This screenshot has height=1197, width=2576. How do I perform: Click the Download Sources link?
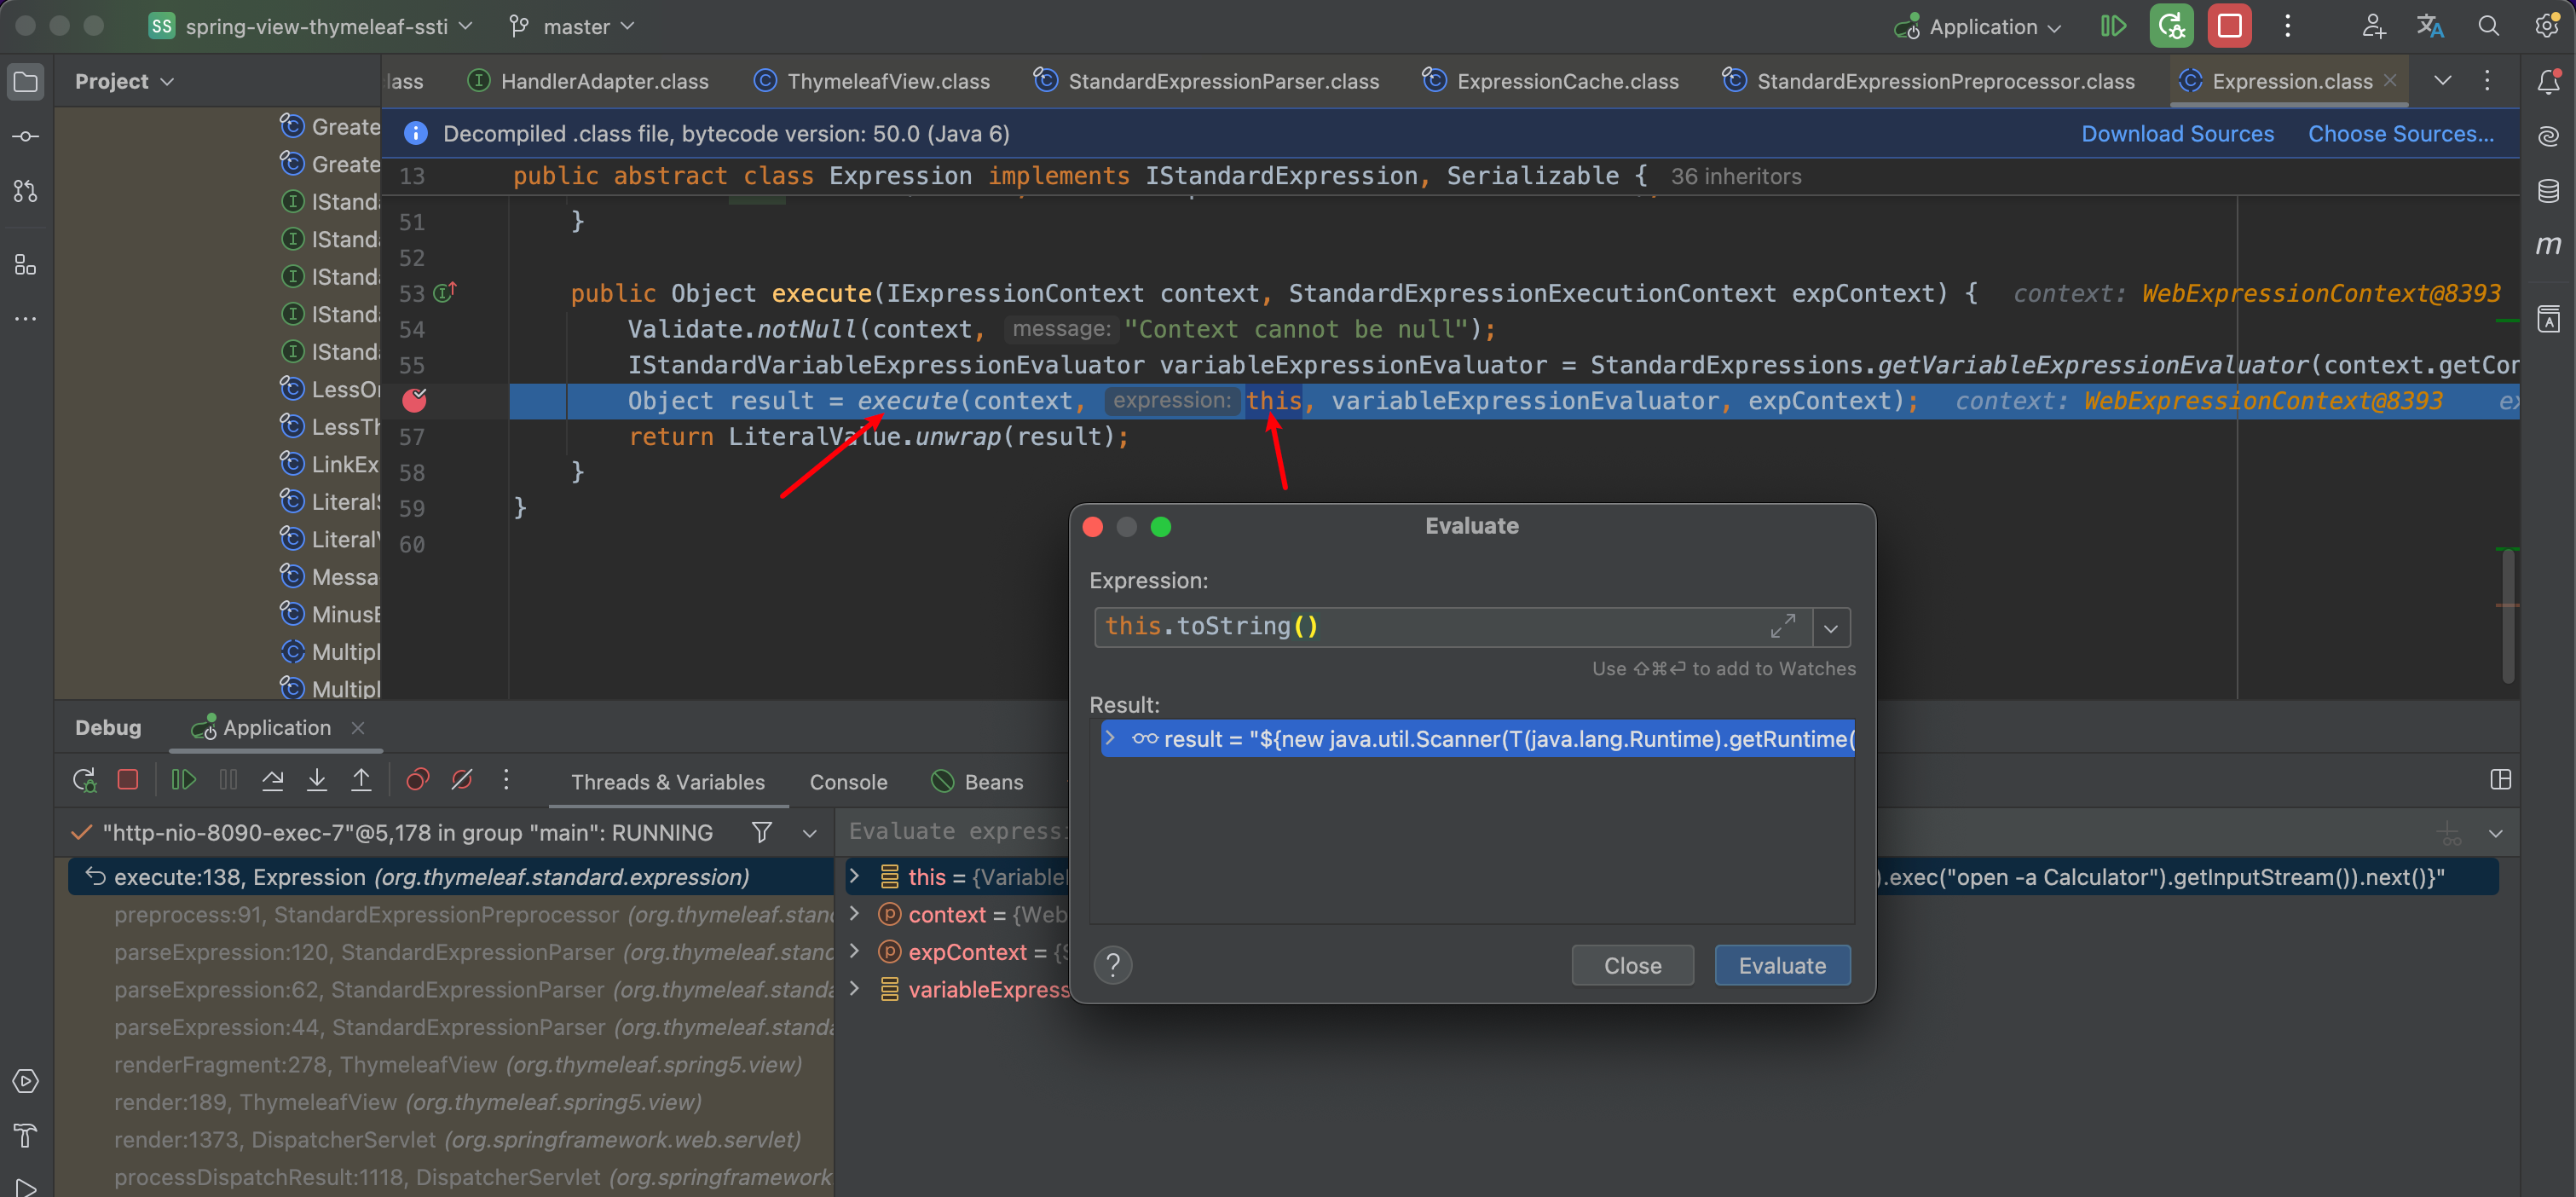point(2177,134)
